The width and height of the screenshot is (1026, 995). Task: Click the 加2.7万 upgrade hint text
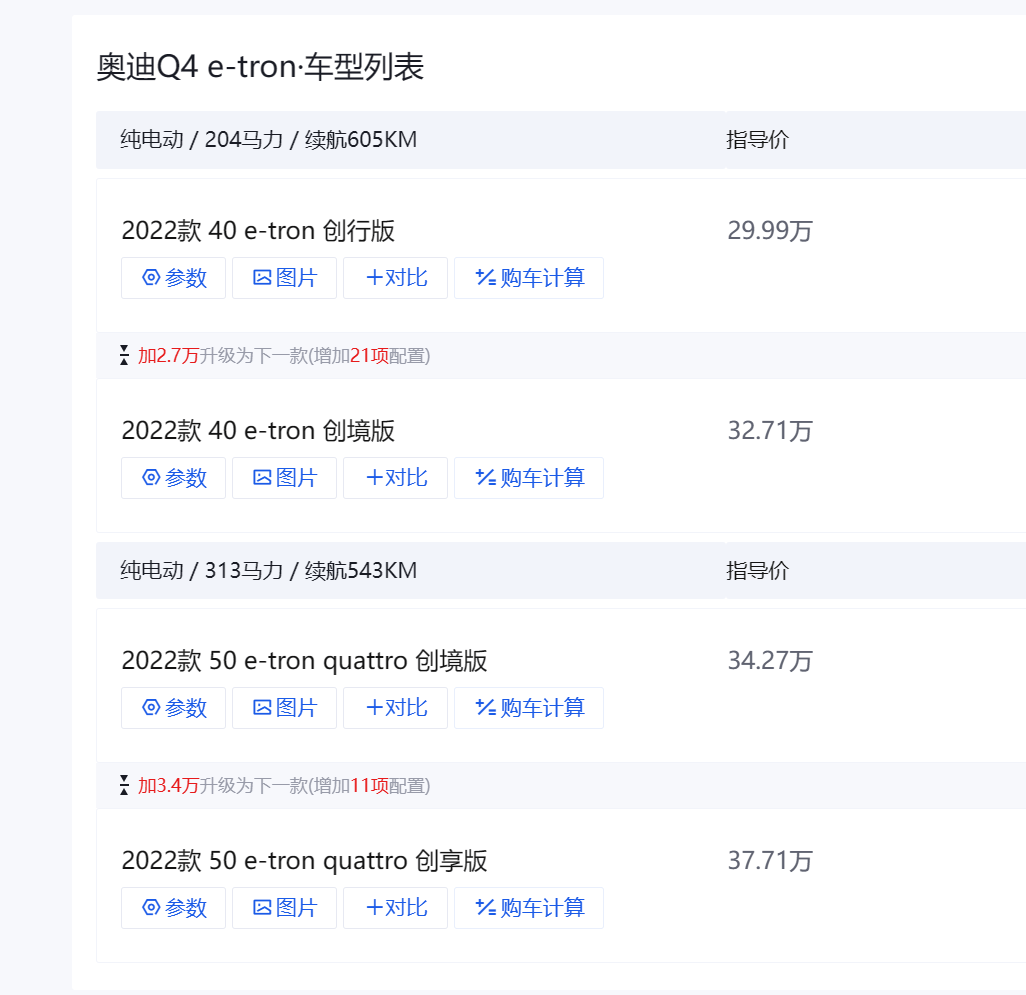[x=283, y=356]
